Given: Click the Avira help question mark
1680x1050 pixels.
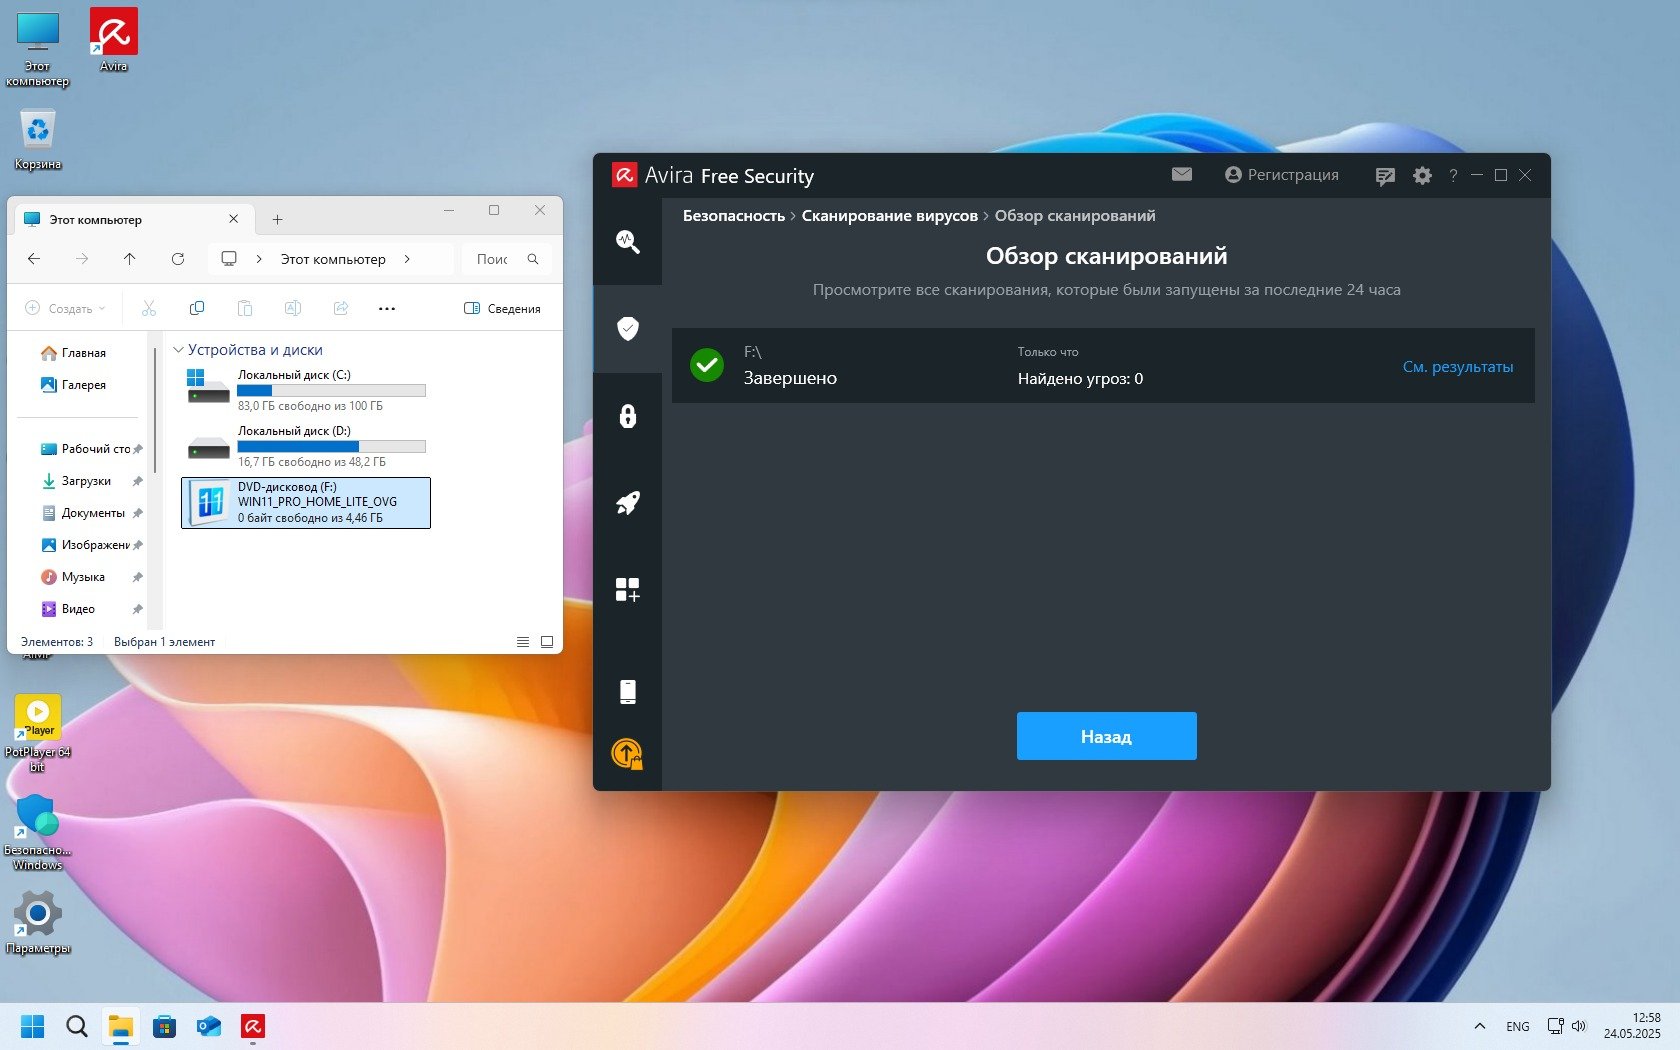Looking at the screenshot, I should coord(1453,175).
